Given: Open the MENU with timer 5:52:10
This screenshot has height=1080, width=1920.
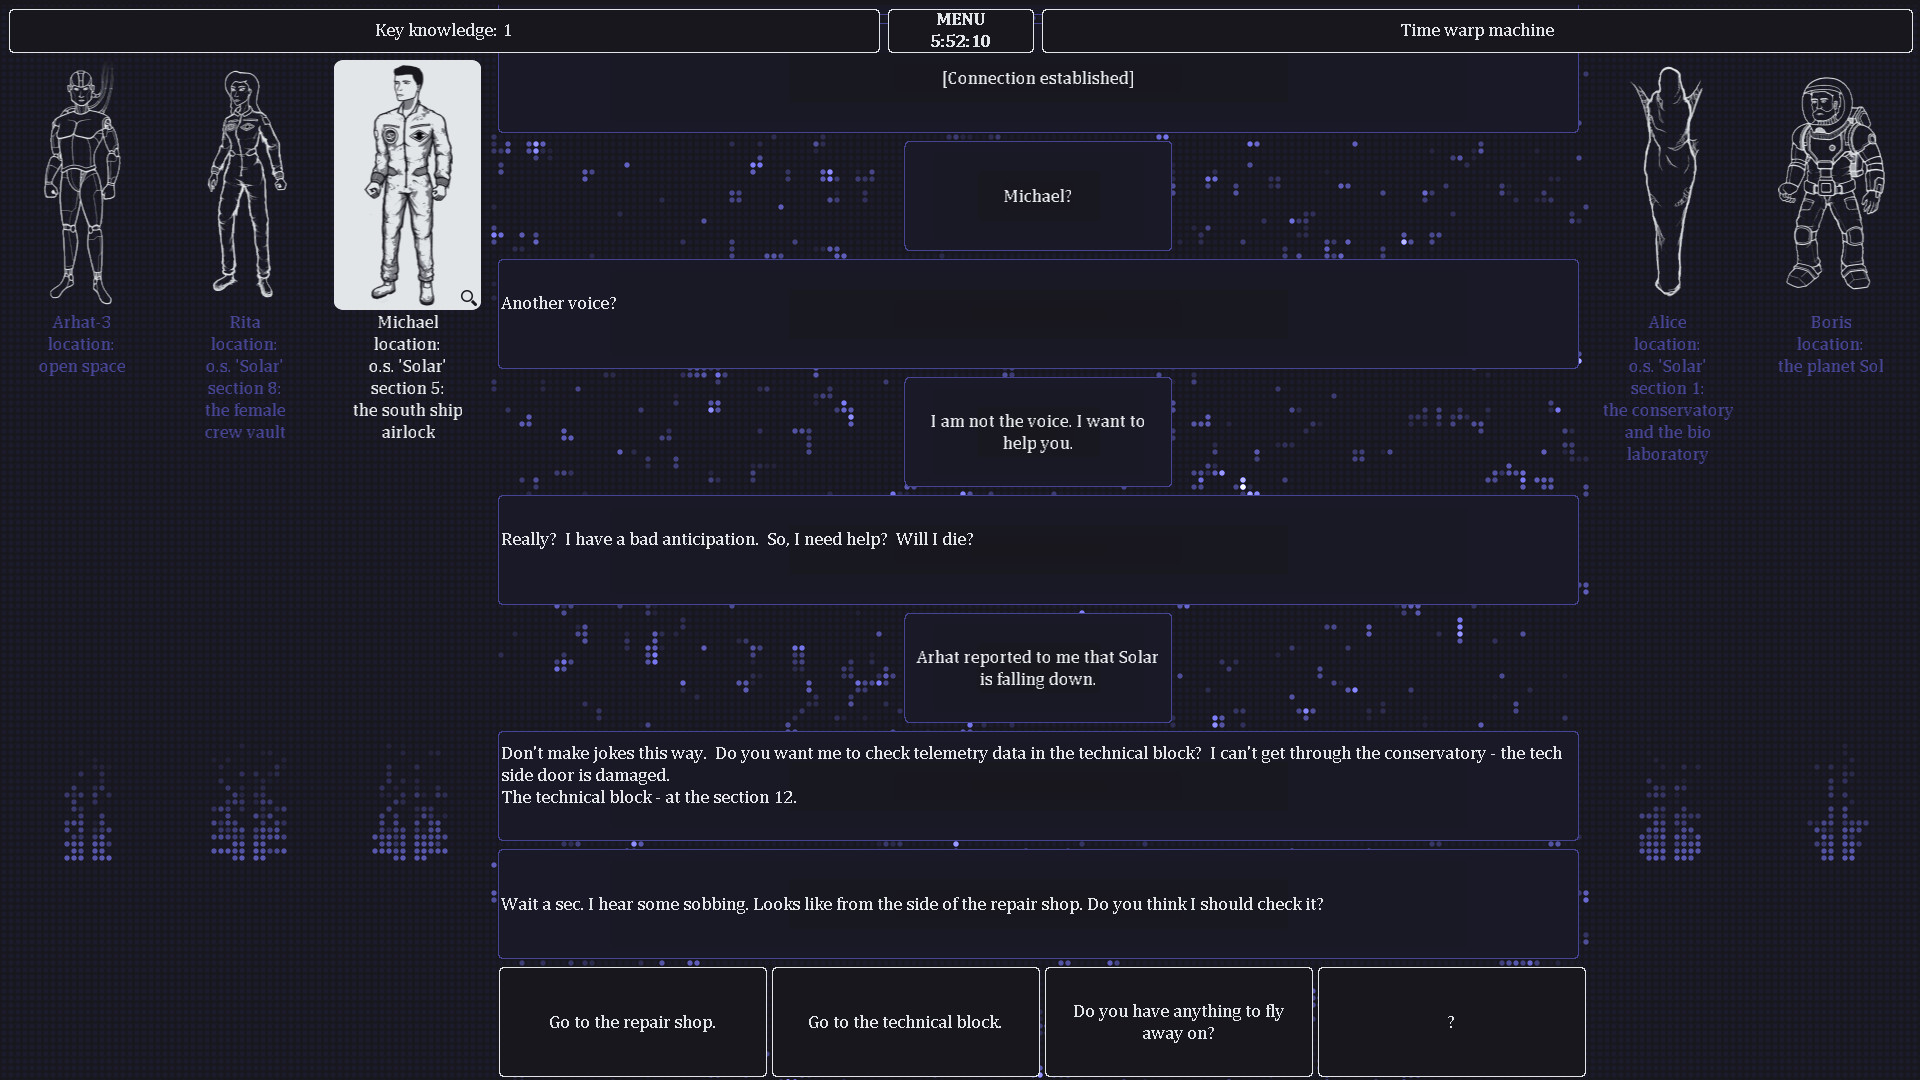Looking at the screenshot, I should (960, 30).
